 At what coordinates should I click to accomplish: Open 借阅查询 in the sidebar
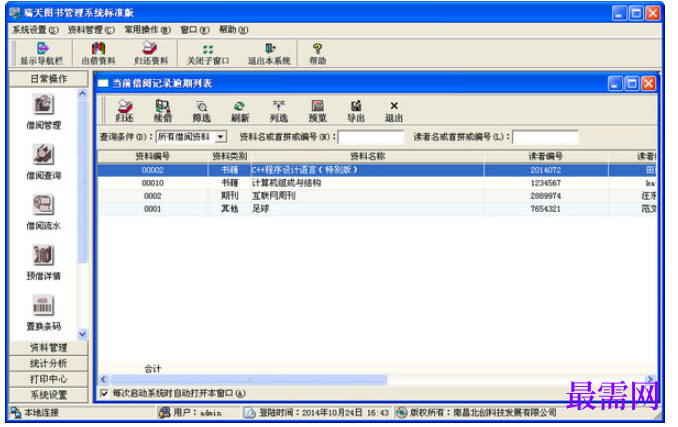tap(43, 154)
